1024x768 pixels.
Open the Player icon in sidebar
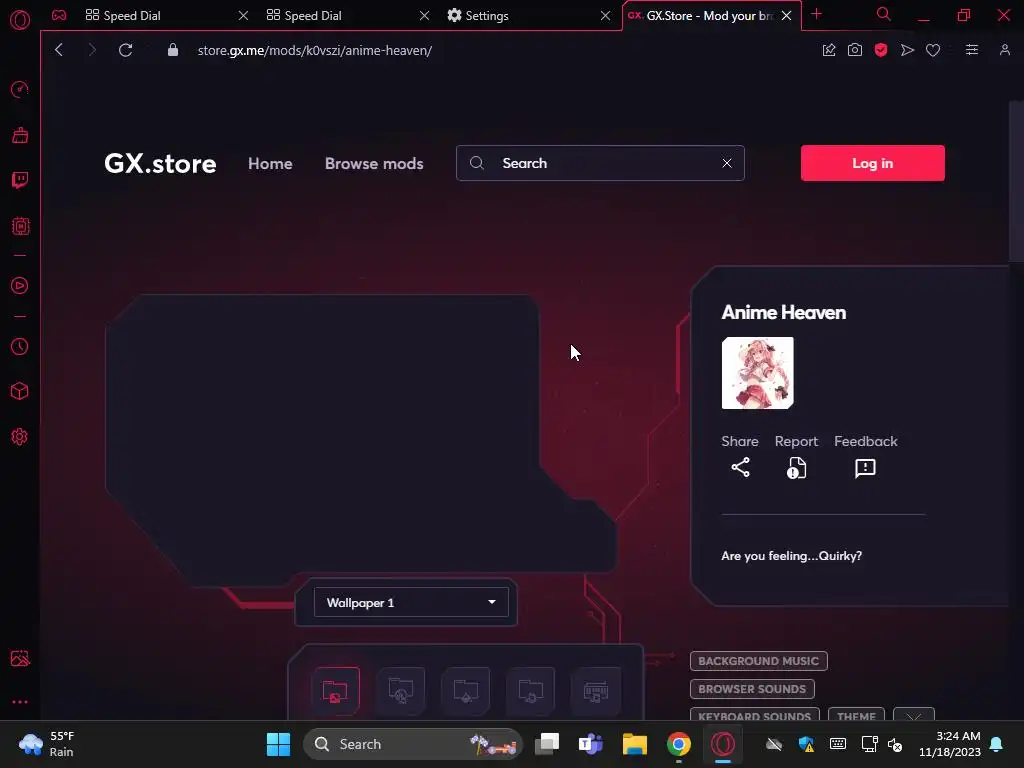tap(20, 285)
